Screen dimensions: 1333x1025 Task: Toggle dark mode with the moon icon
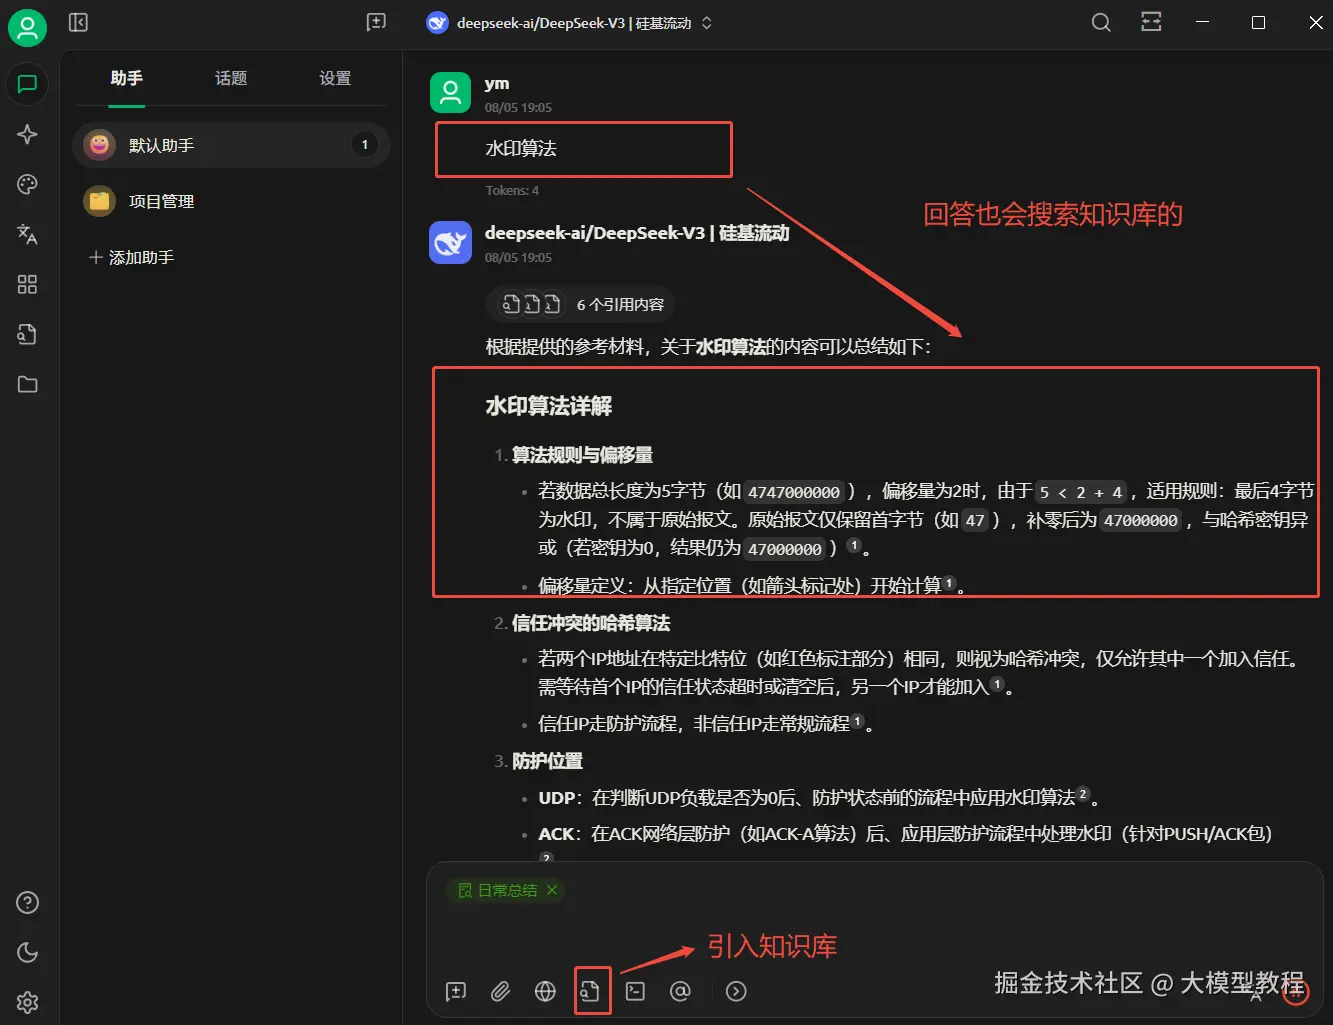27,952
